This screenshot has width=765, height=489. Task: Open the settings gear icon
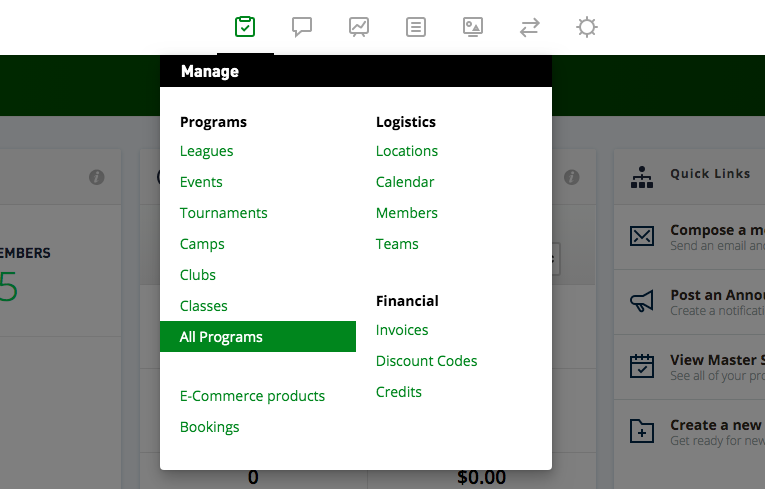(586, 27)
